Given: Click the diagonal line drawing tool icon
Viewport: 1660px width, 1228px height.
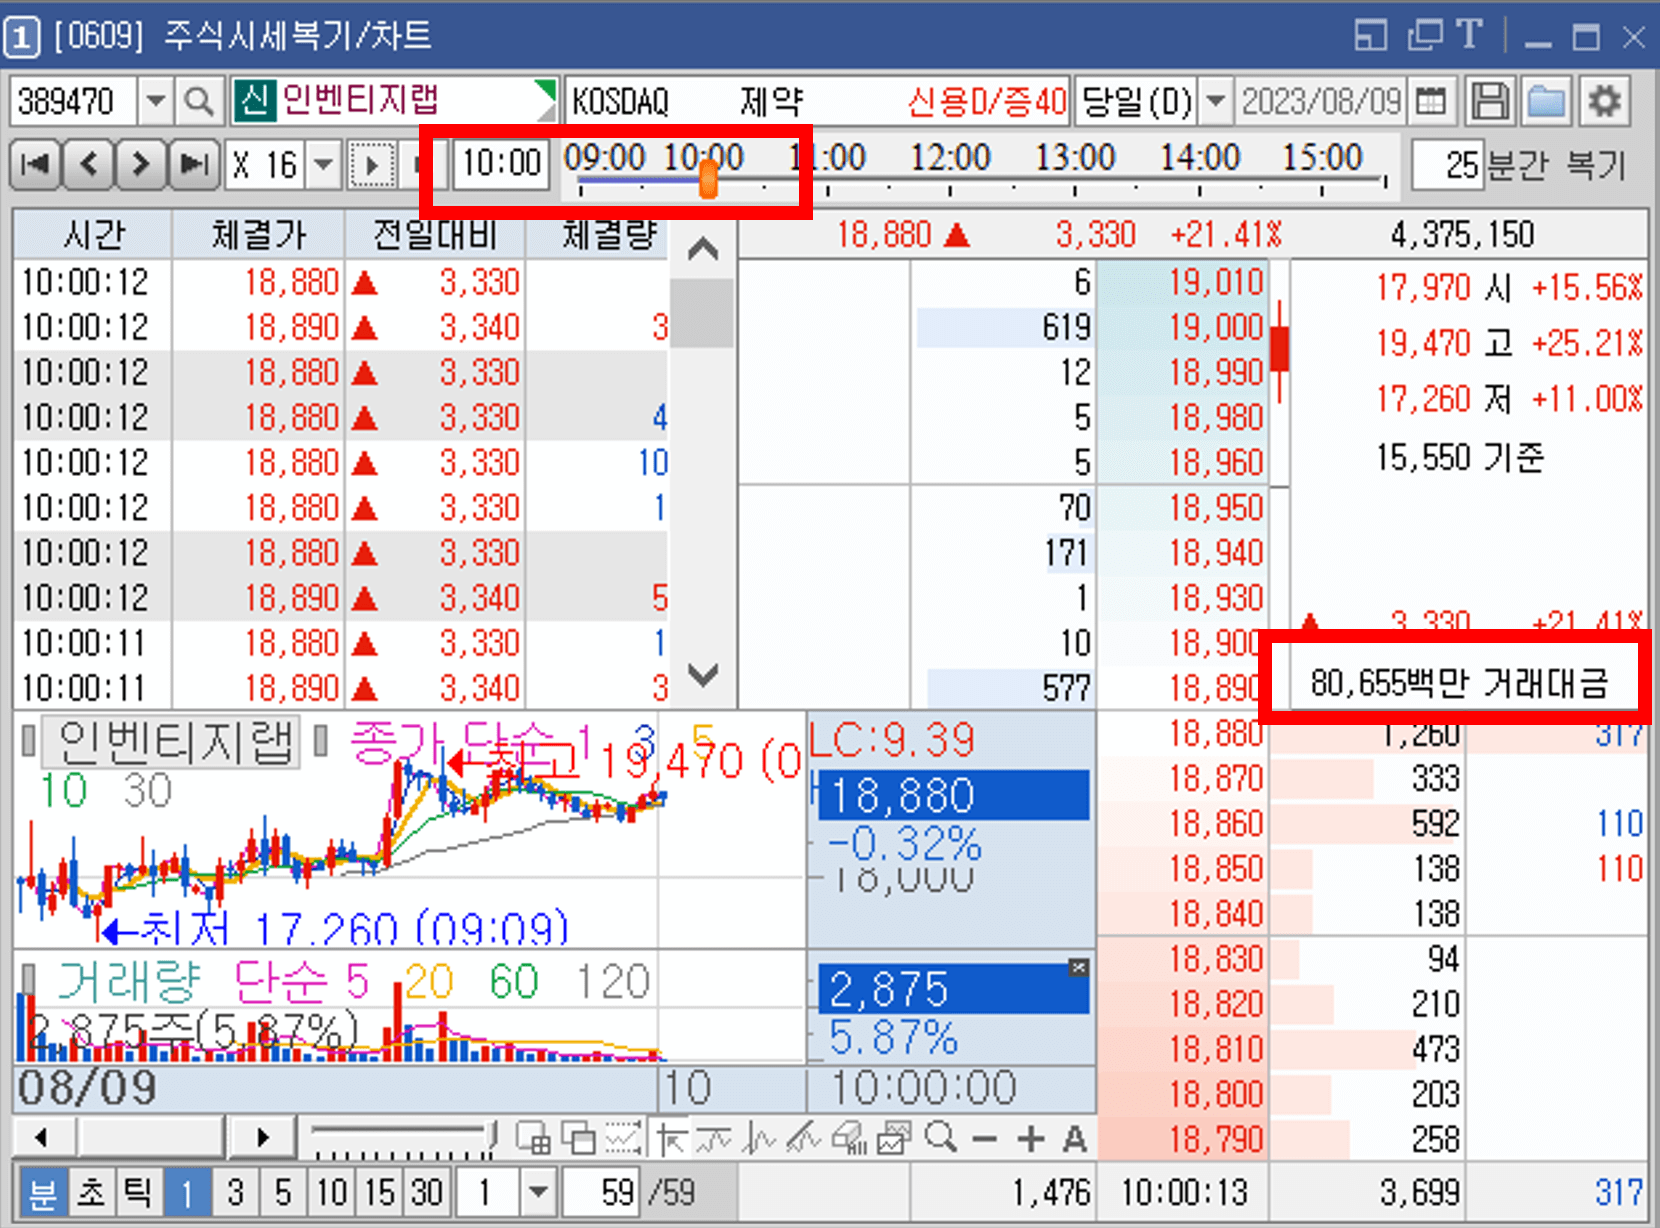Looking at the screenshot, I should click(804, 1138).
